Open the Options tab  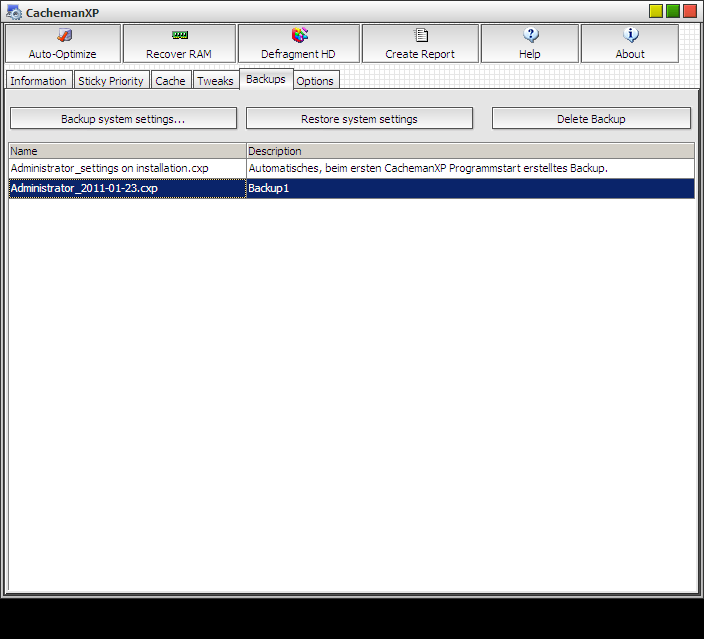315,81
